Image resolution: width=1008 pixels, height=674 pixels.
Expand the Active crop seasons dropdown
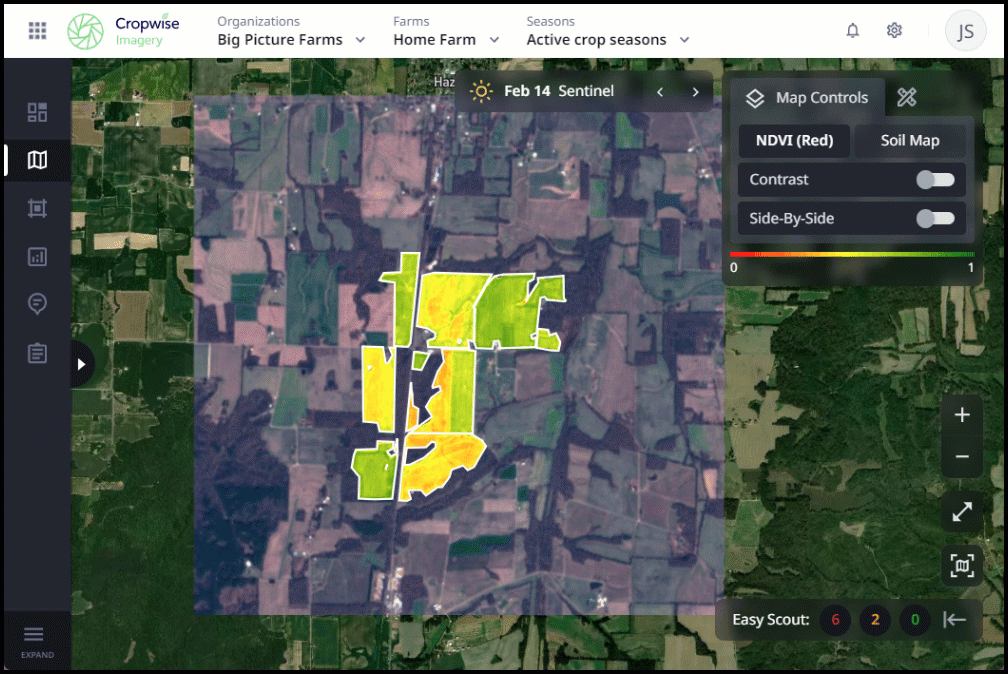(x=608, y=40)
